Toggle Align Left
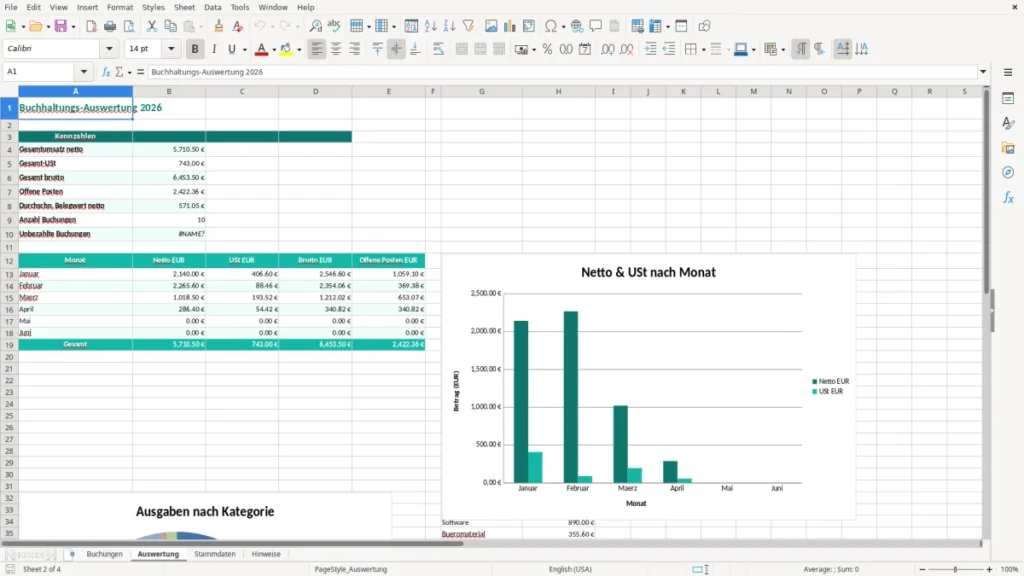This screenshot has height=576, width=1024. 317,49
